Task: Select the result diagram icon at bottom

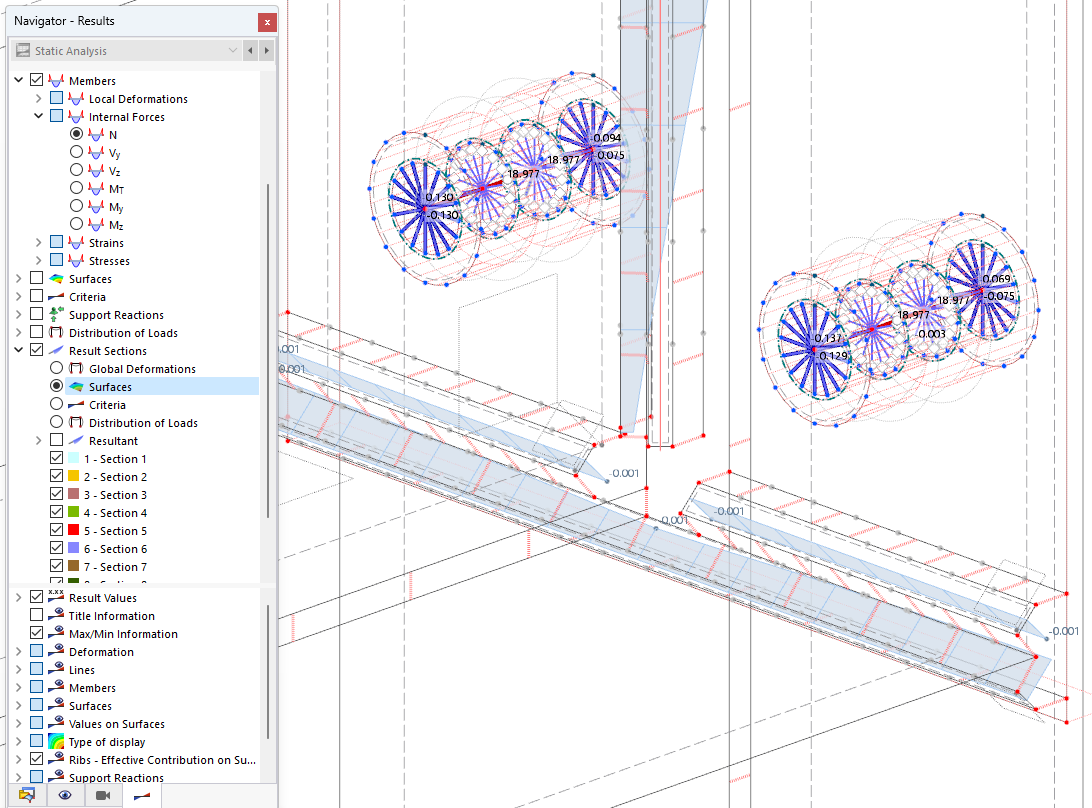Action: (x=141, y=793)
